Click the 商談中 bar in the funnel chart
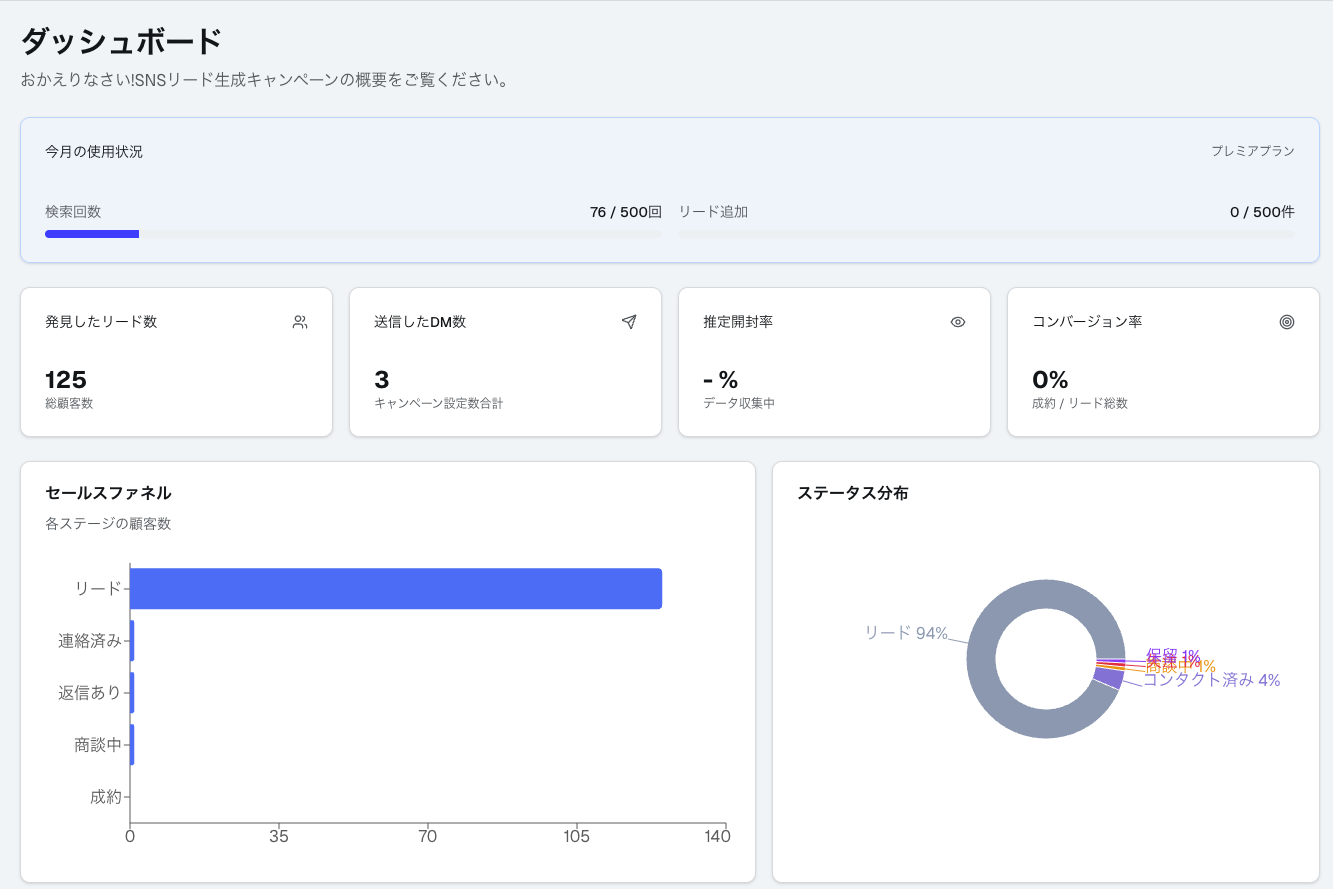The width and height of the screenshot is (1333, 889). tap(132, 745)
